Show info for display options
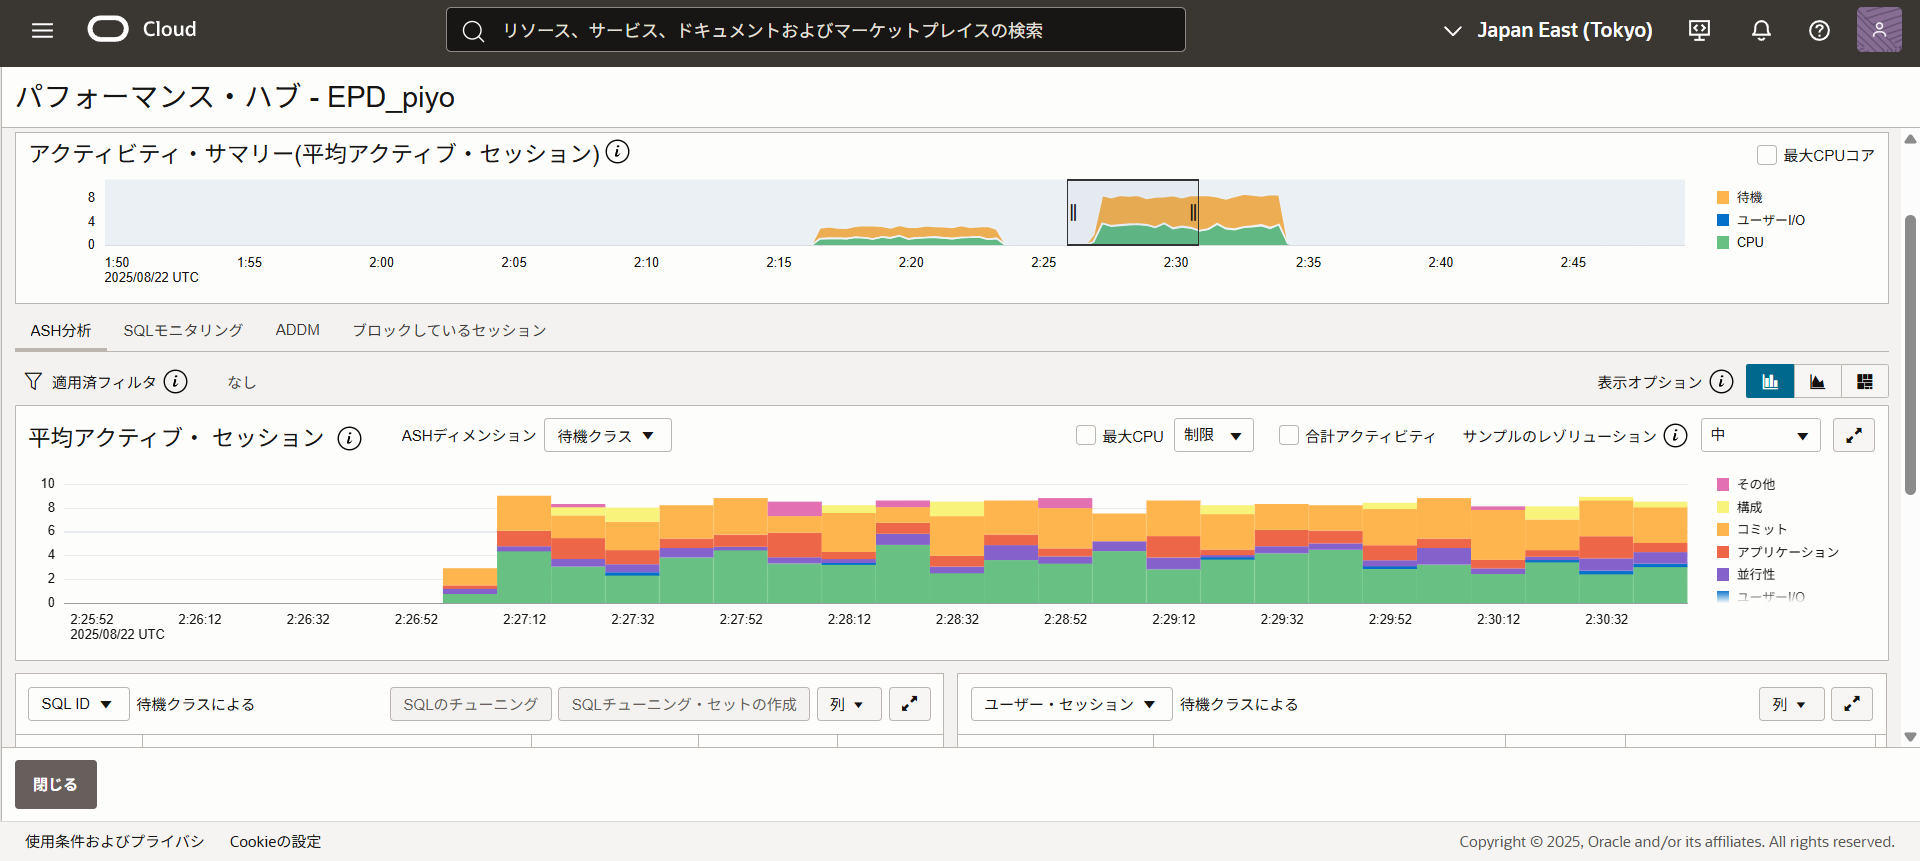This screenshot has width=1920, height=861. [x=1721, y=381]
